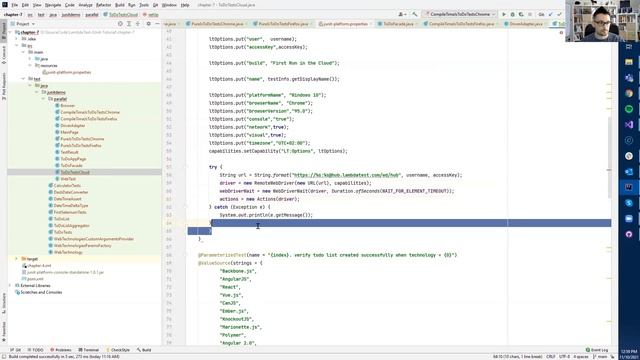Open the Refactor menu
Screen dimensions: 640x360
(x=103, y=5)
